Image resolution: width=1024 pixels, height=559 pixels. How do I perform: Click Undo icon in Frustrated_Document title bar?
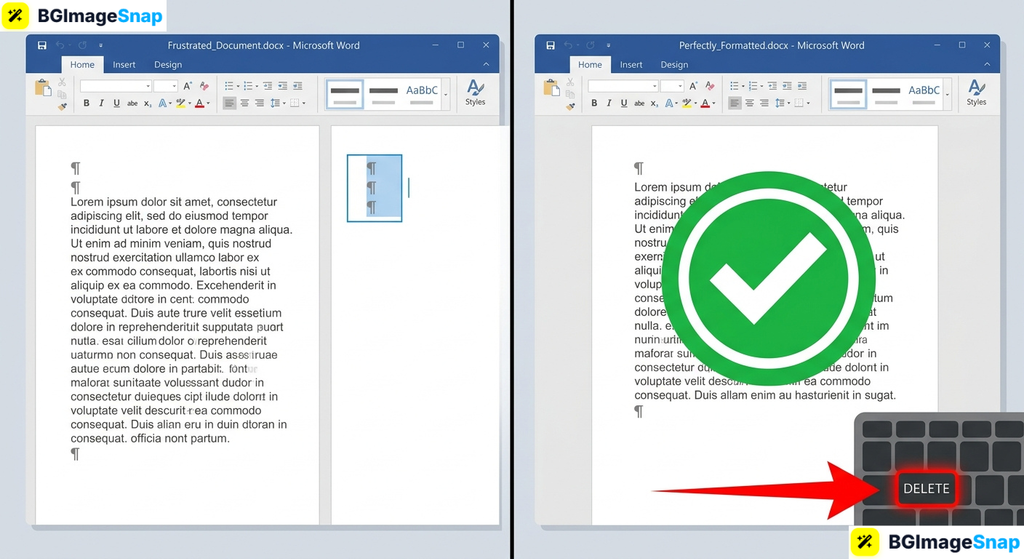[x=60, y=45]
